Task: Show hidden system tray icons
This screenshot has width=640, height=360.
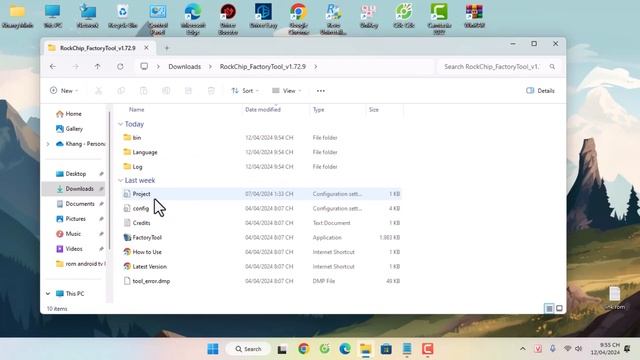Action: pyautogui.click(x=522, y=349)
